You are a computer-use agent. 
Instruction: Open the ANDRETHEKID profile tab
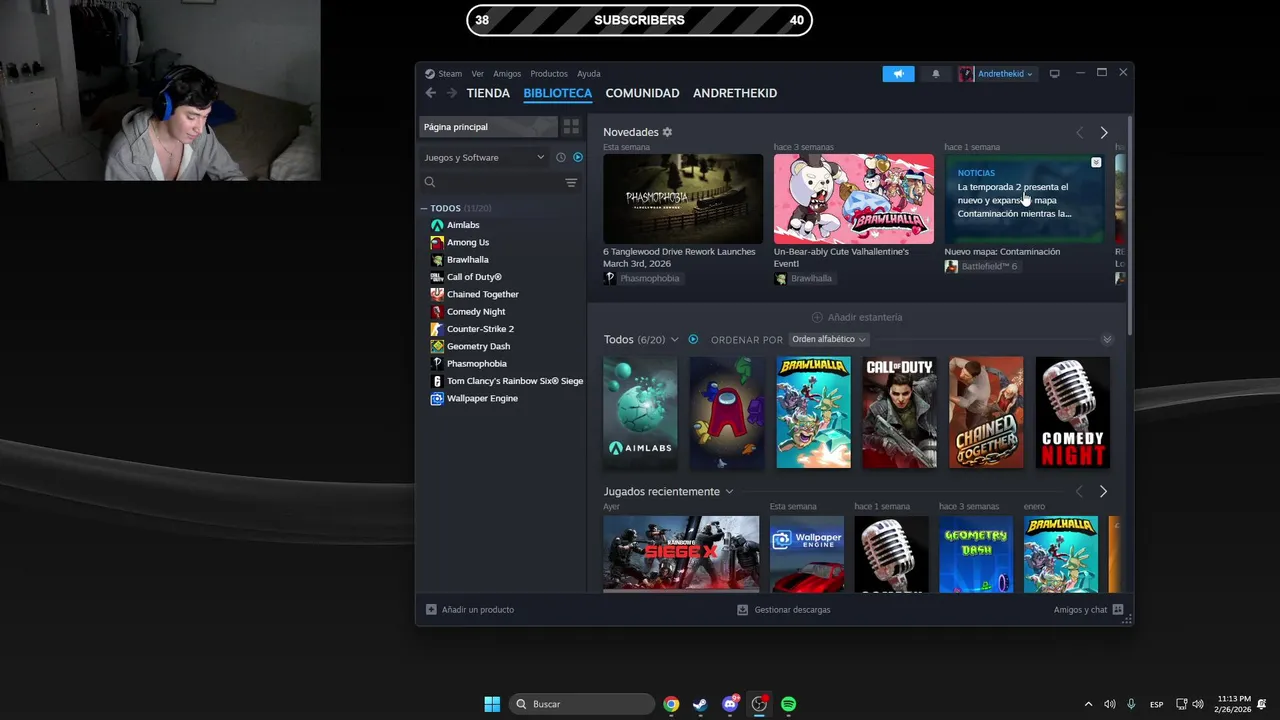click(x=735, y=93)
